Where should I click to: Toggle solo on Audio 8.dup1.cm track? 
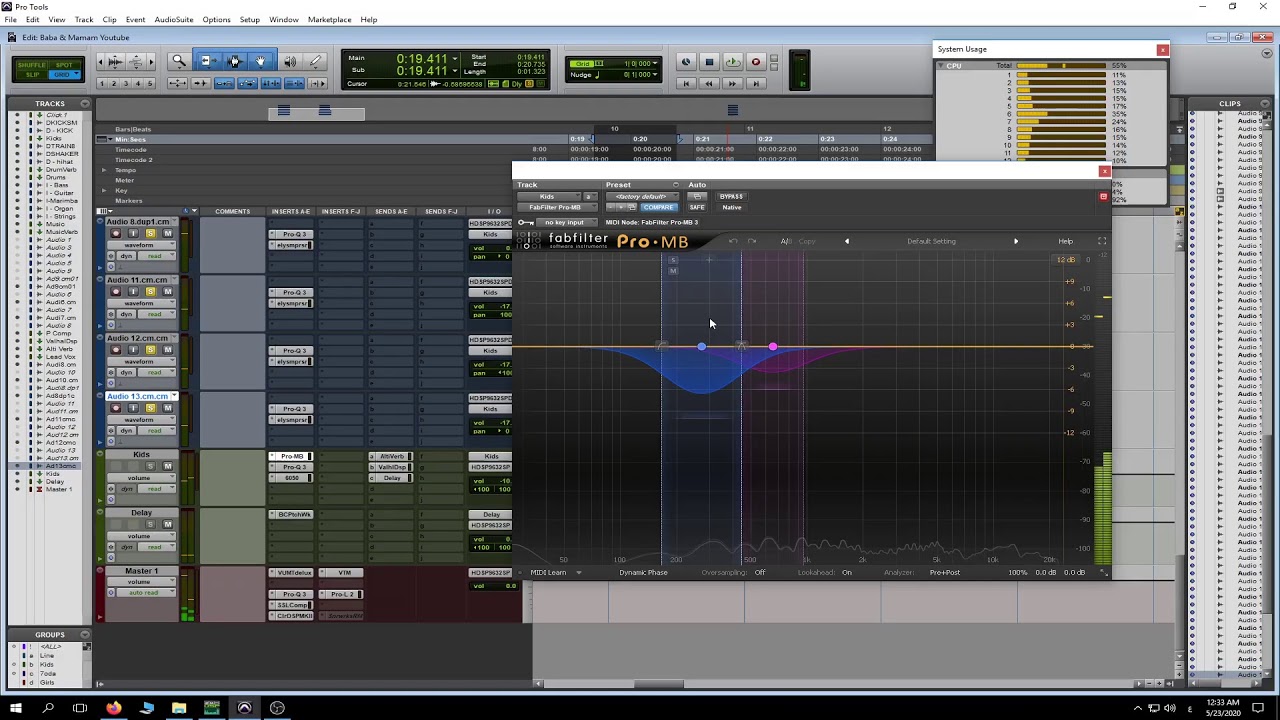[x=150, y=234]
